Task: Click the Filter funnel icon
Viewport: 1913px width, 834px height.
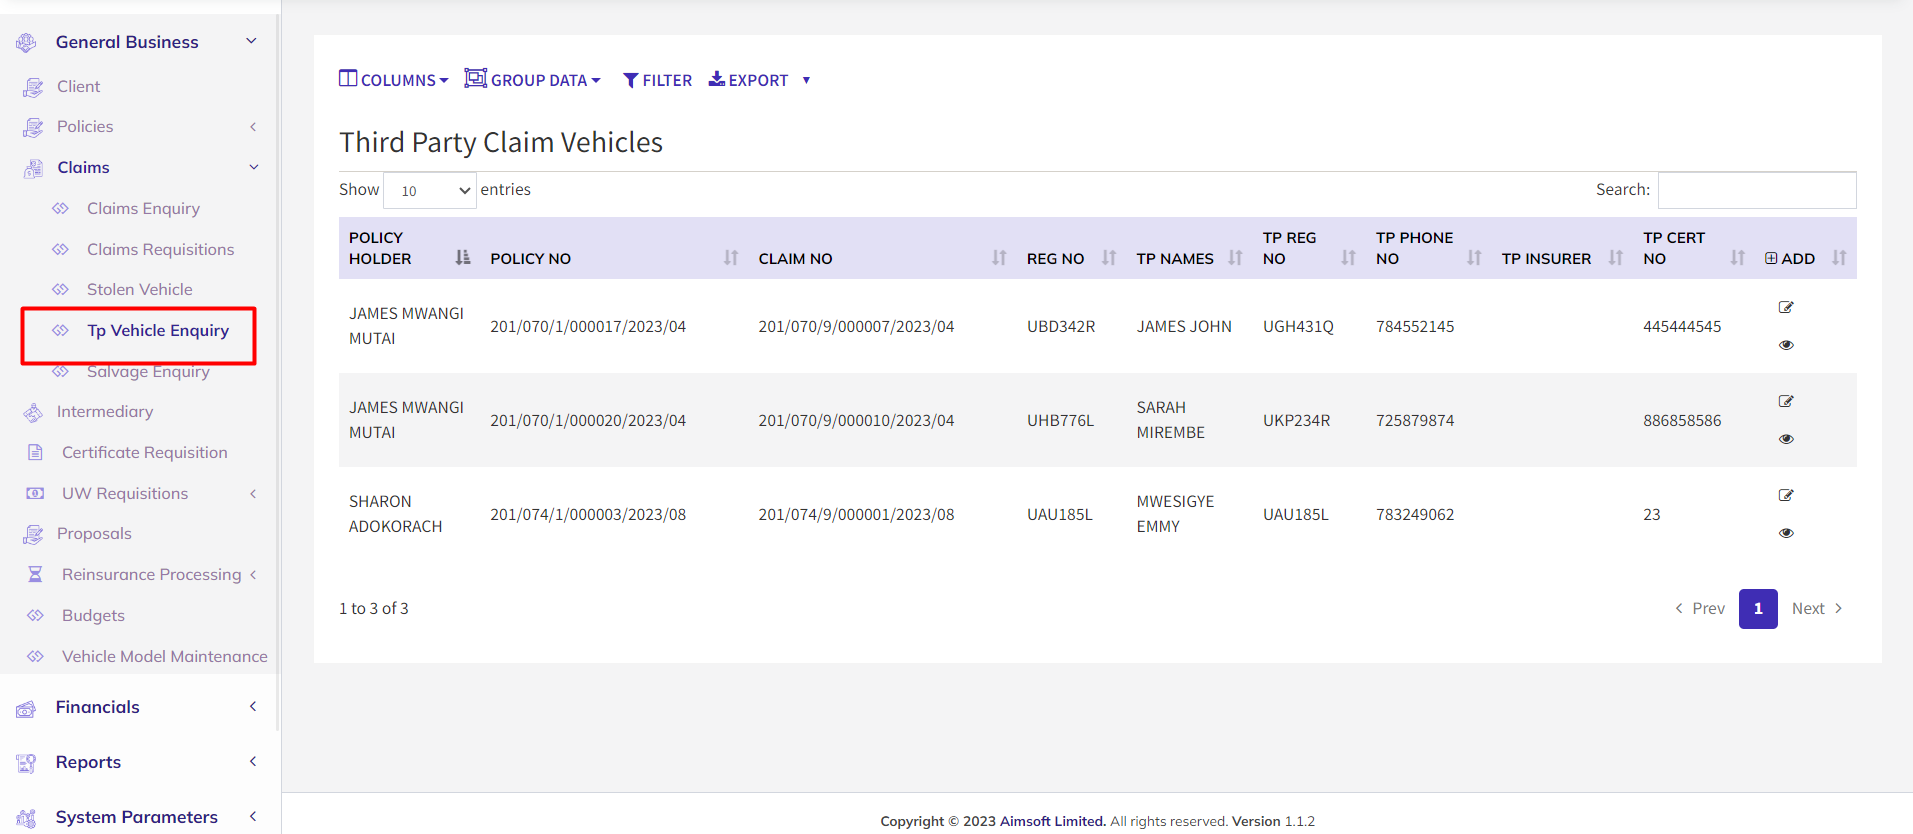Action: click(630, 80)
